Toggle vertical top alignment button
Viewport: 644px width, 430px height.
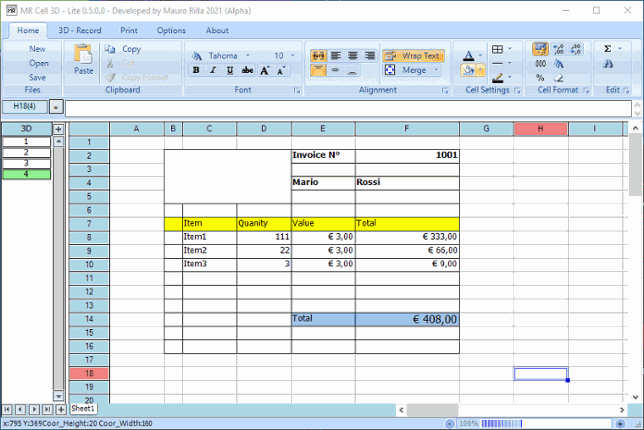pos(318,70)
